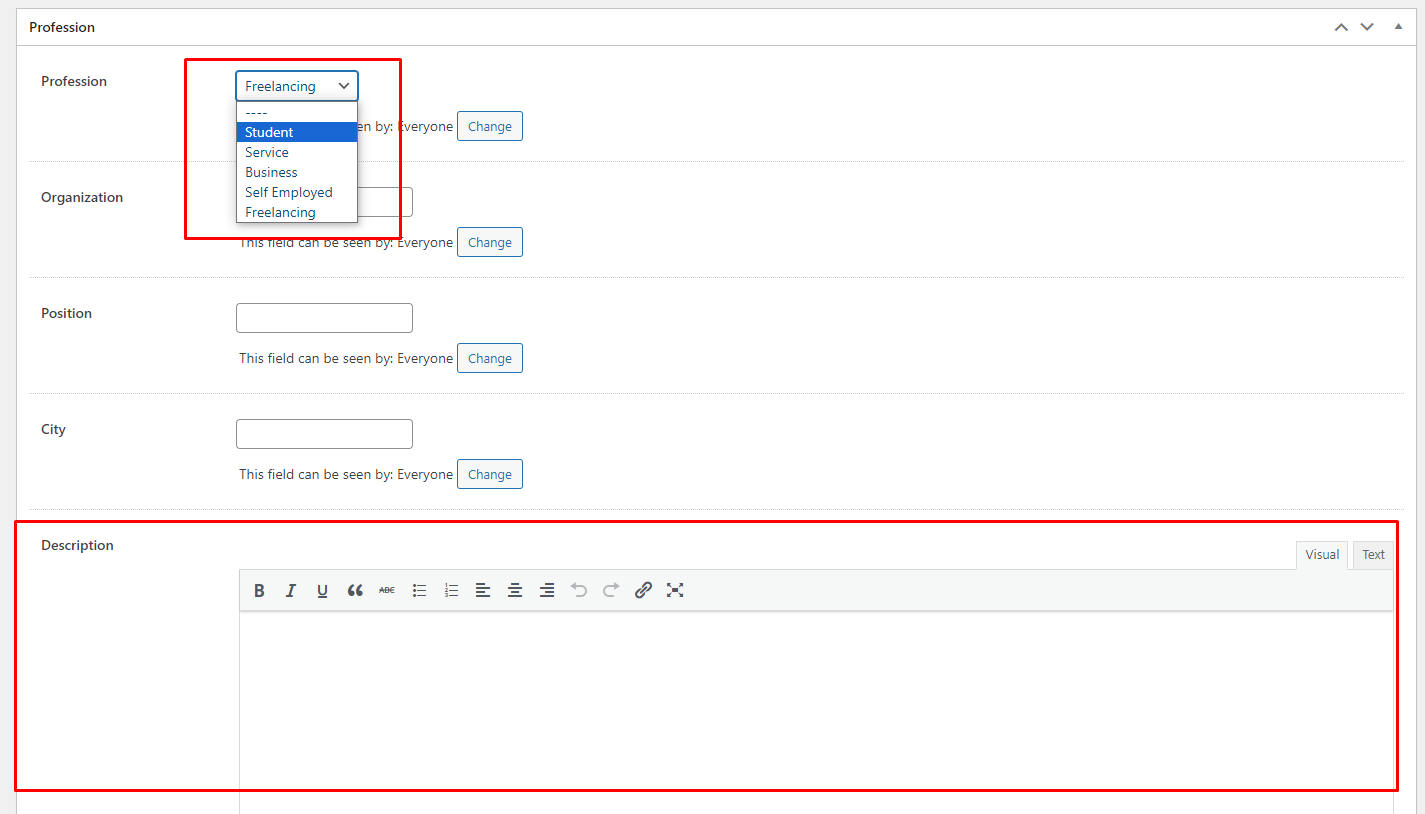Choose Service from the Profession list
Screen dimensions: 1425x814
(297, 152)
